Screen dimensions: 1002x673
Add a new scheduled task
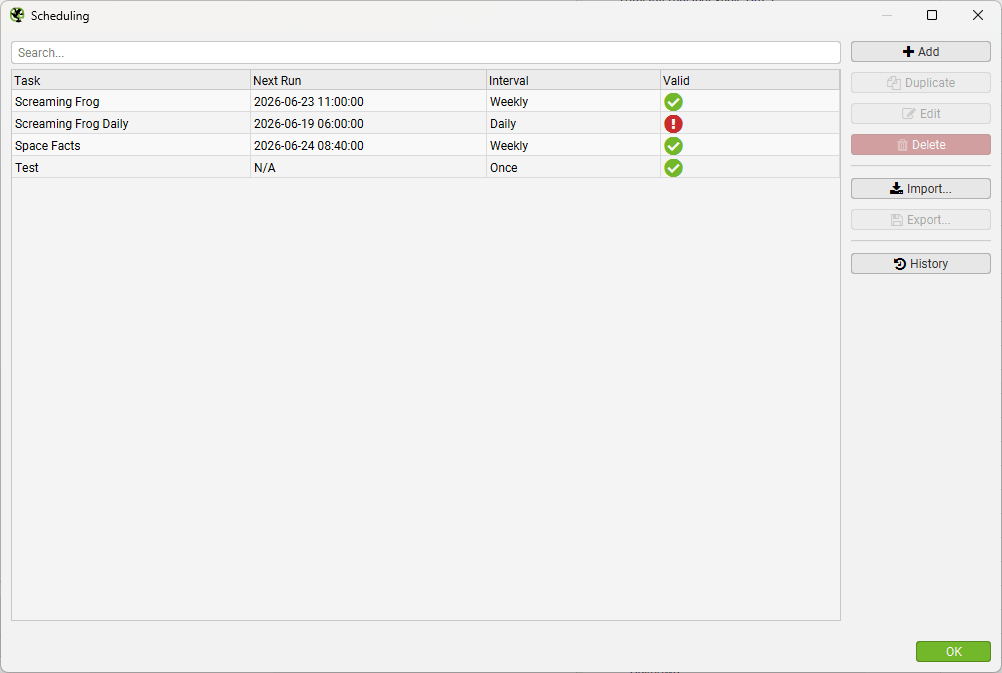click(920, 52)
